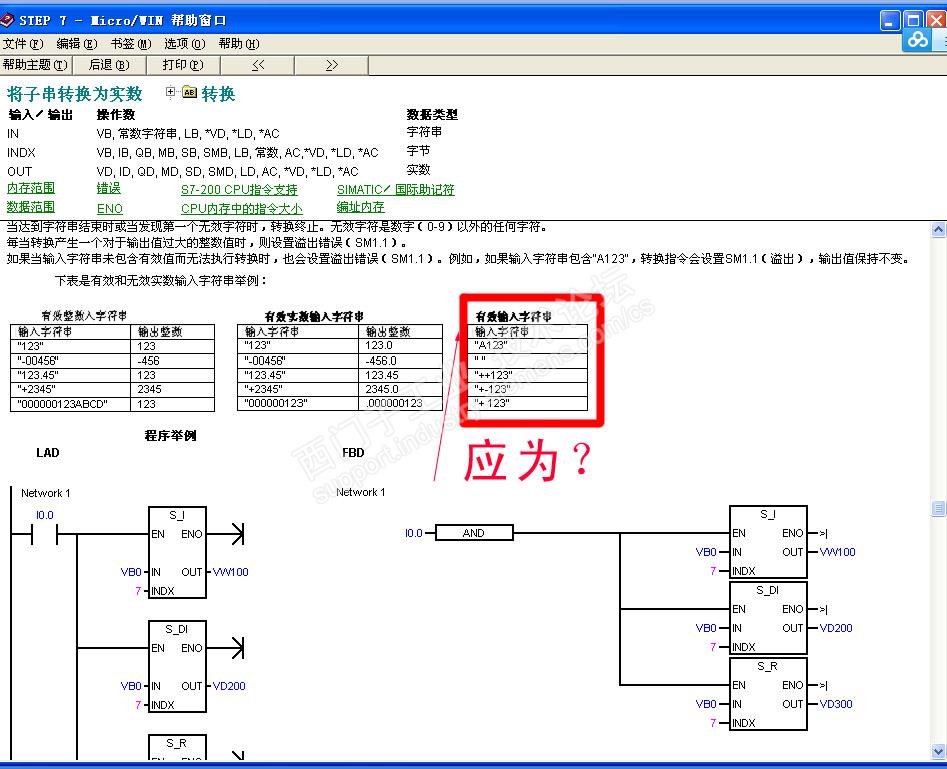Screen dimensions: 947x769
Task: Go to previous topic with << button
Action: pyautogui.click(x=258, y=65)
